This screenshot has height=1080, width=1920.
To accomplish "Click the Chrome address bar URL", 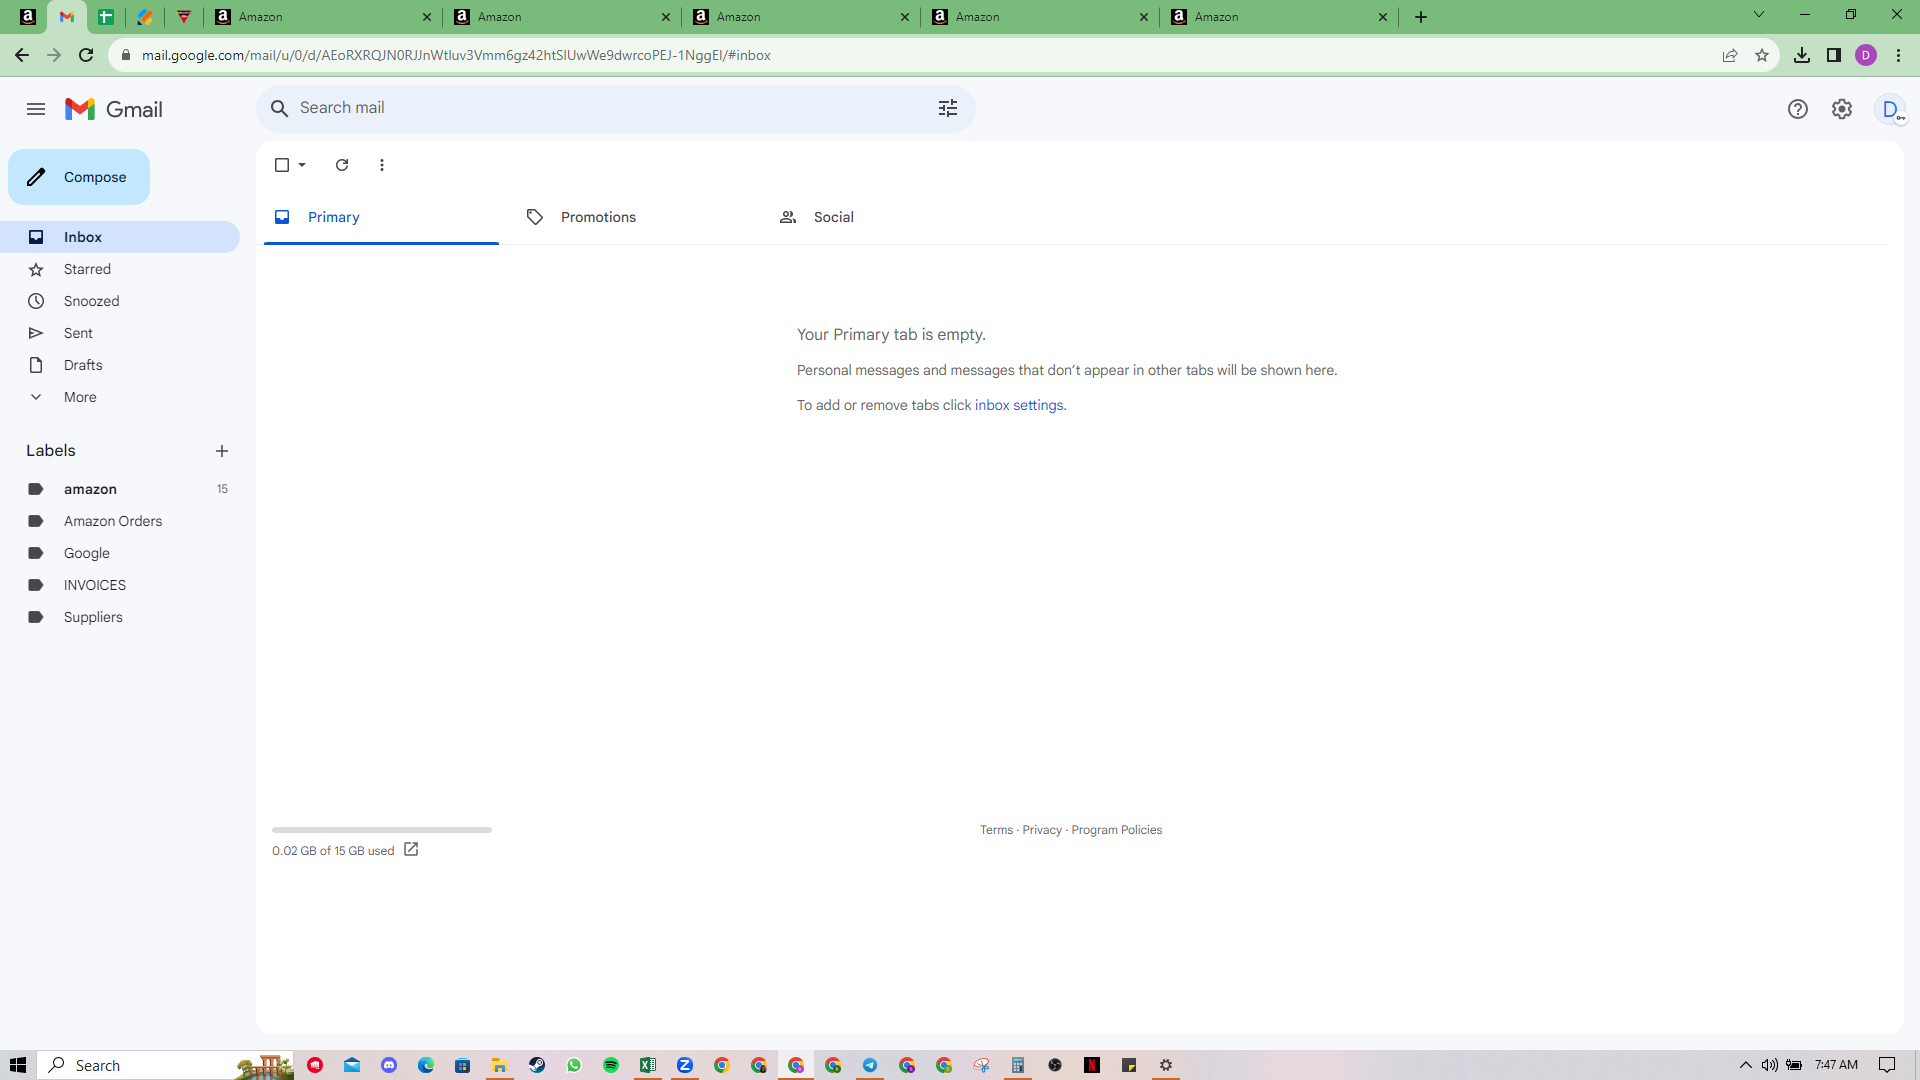I will (456, 55).
